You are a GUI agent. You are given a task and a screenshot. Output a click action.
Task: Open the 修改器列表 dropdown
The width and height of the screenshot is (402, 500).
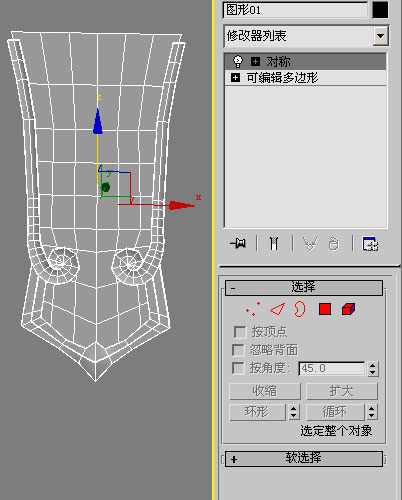[x=381, y=36]
